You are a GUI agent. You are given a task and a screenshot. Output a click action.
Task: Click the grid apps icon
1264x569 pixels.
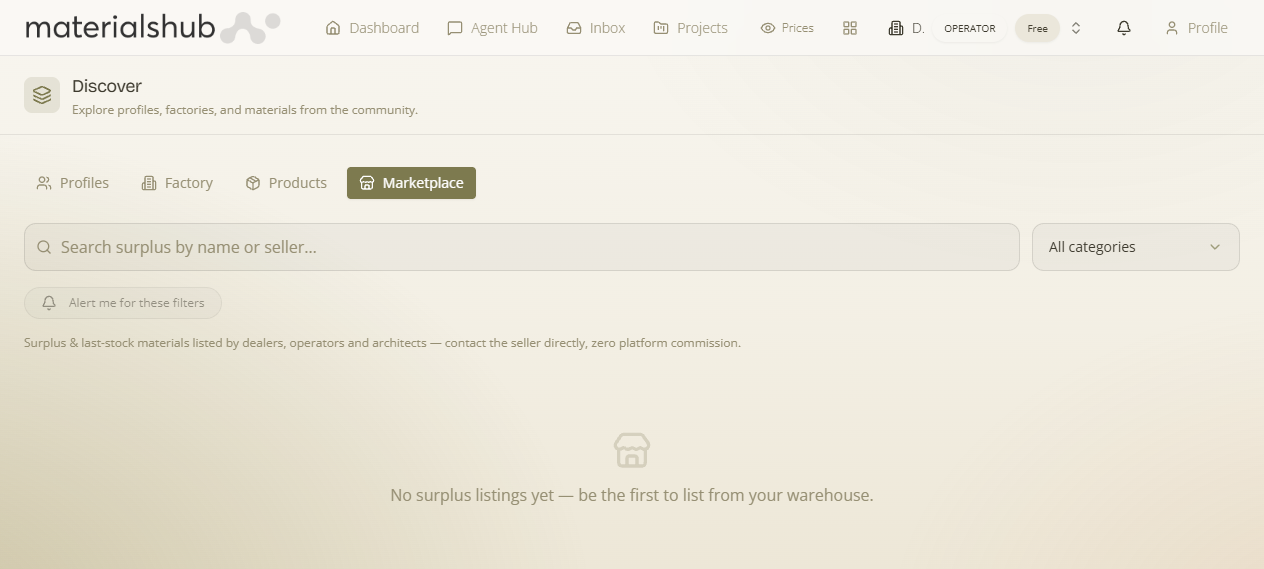[850, 28]
